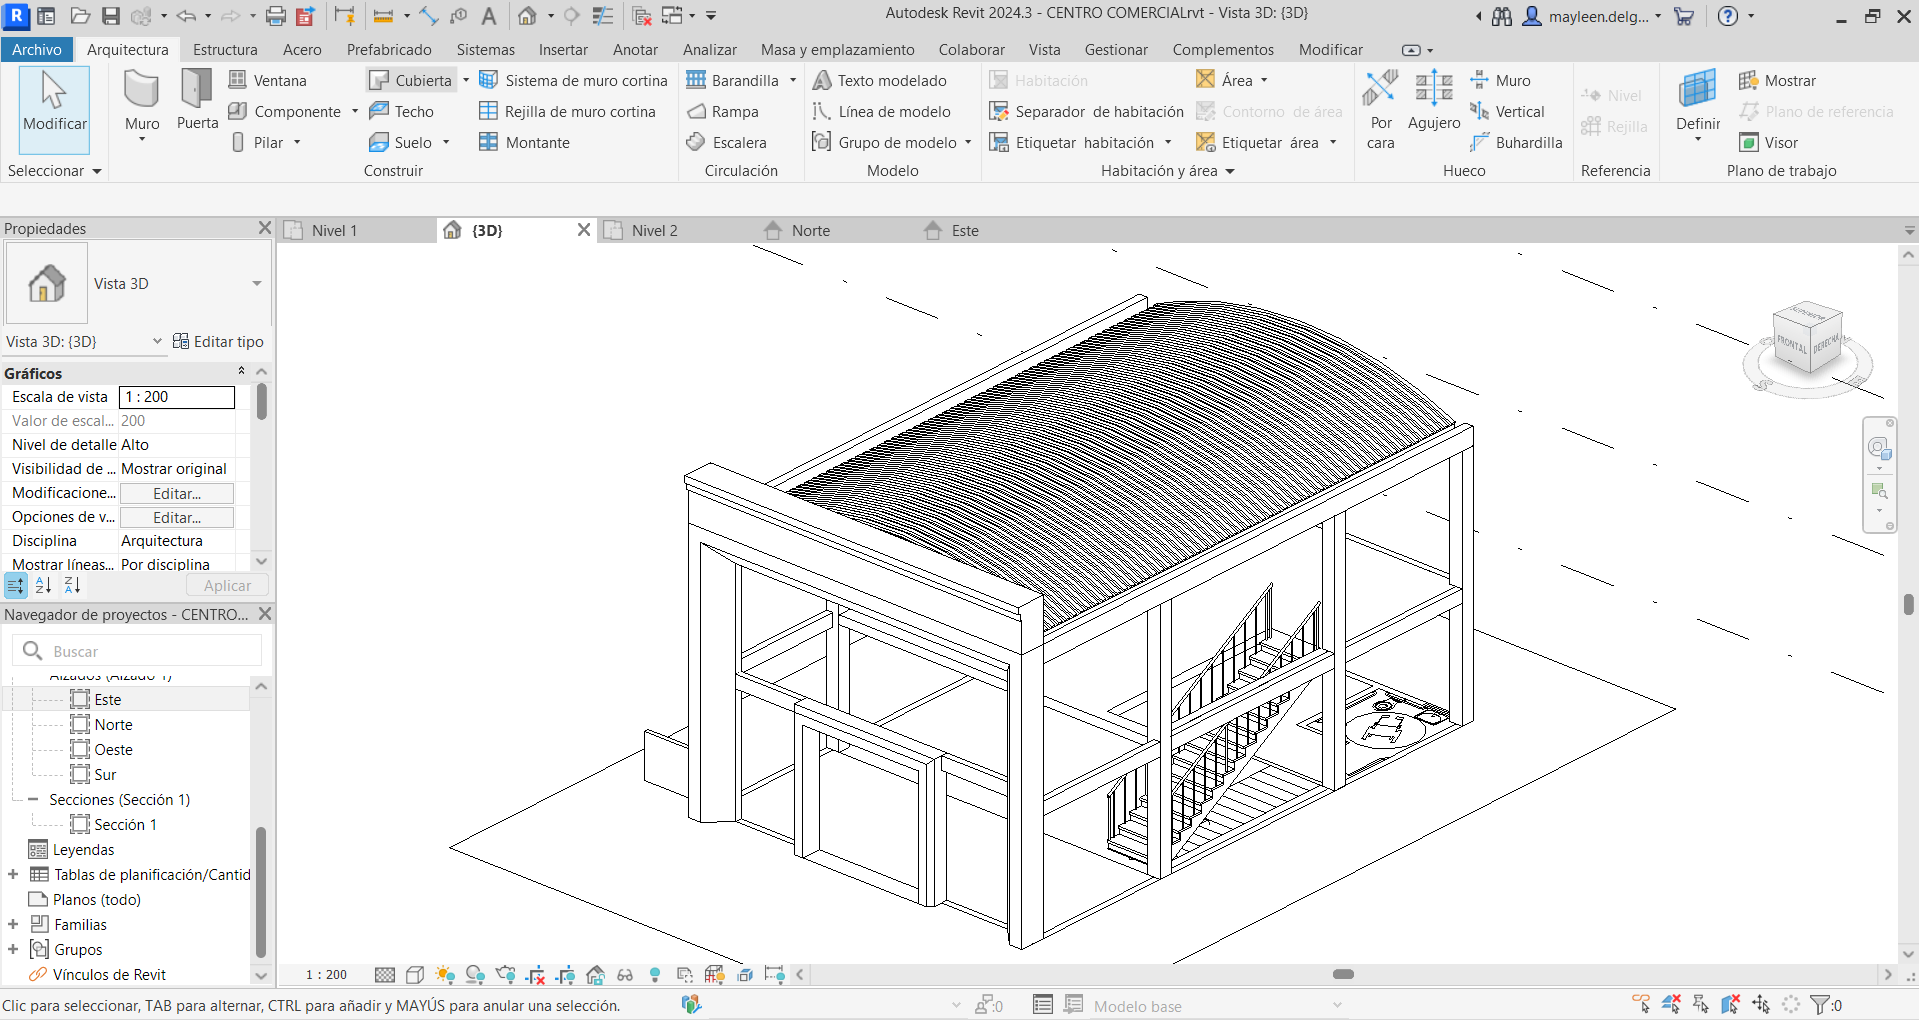Activate the Escalera tool

739,142
